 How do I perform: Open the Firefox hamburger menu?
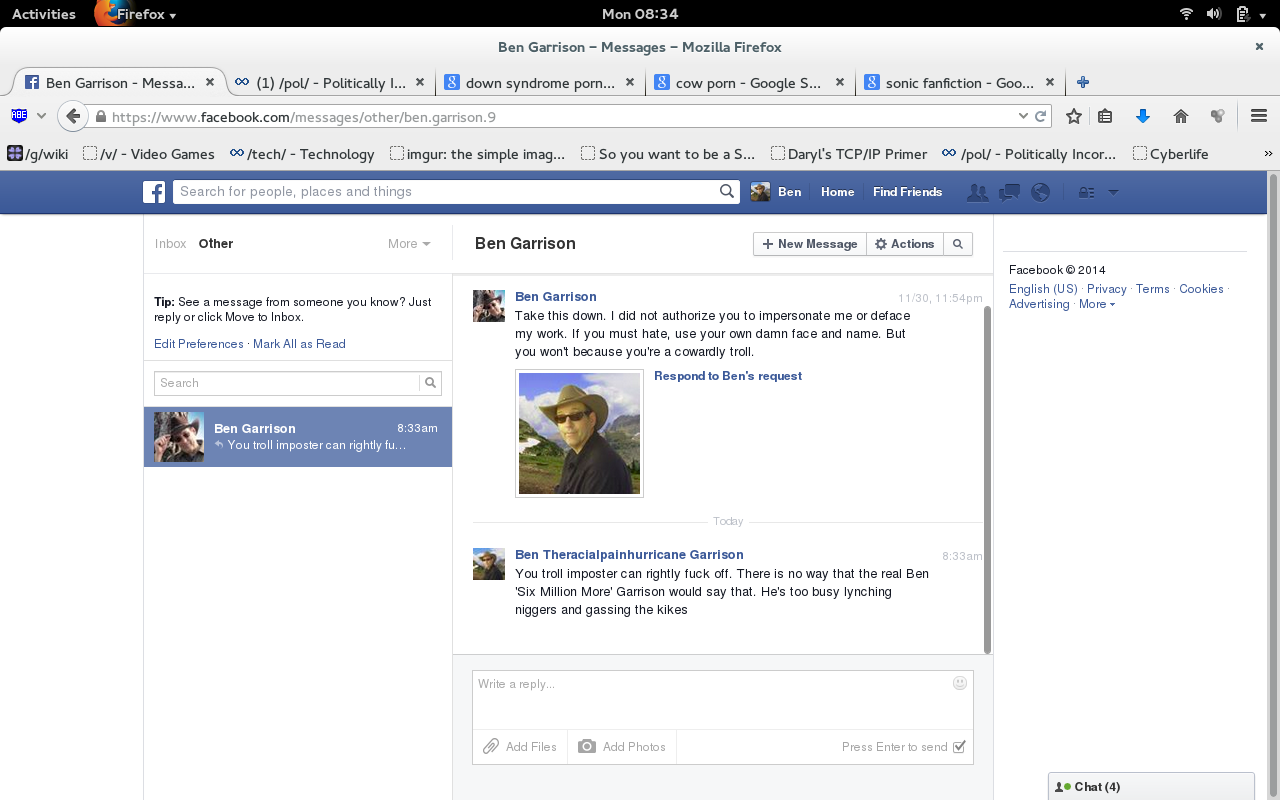(x=1258, y=117)
